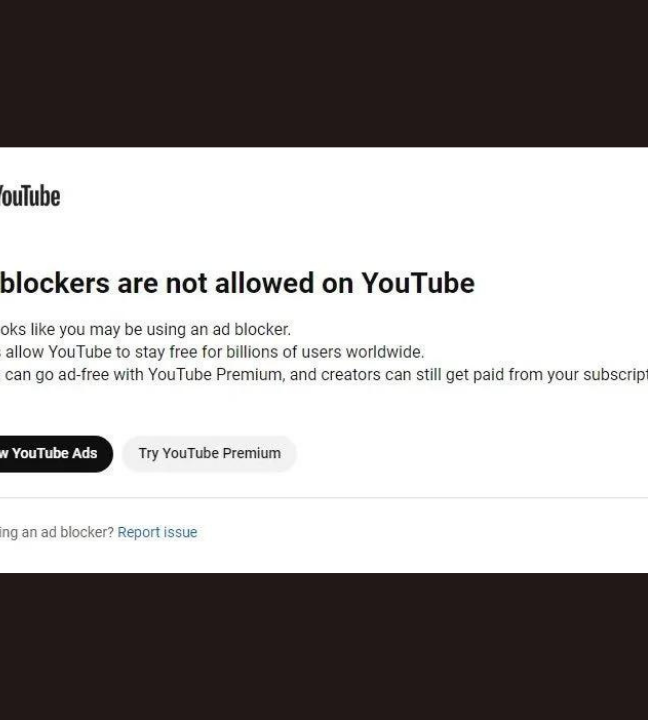Click the 'go ad-free with YouTube Premium' sentence

(x=324, y=375)
